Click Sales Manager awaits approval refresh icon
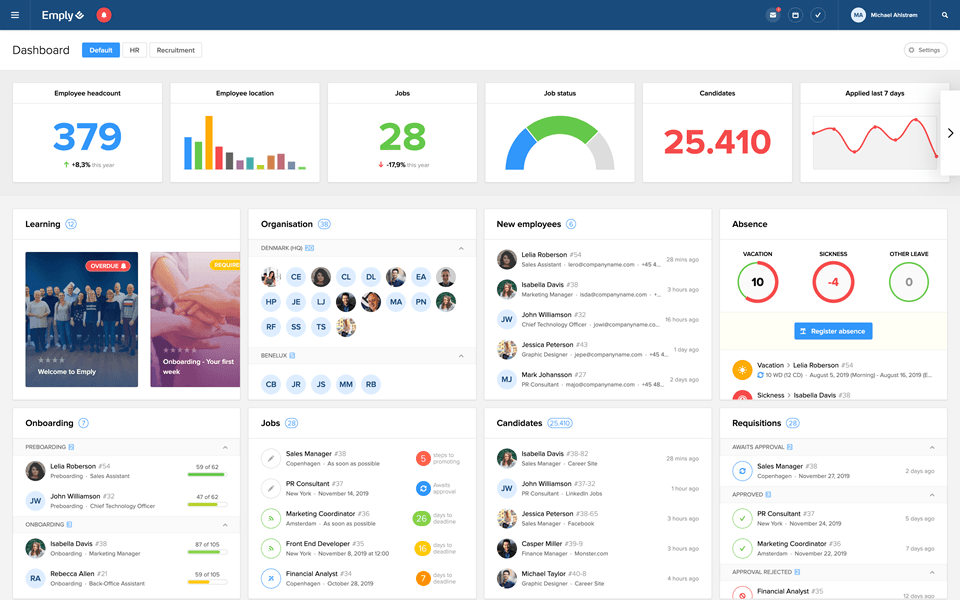The width and height of the screenshot is (960, 600). (x=742, y=471)
